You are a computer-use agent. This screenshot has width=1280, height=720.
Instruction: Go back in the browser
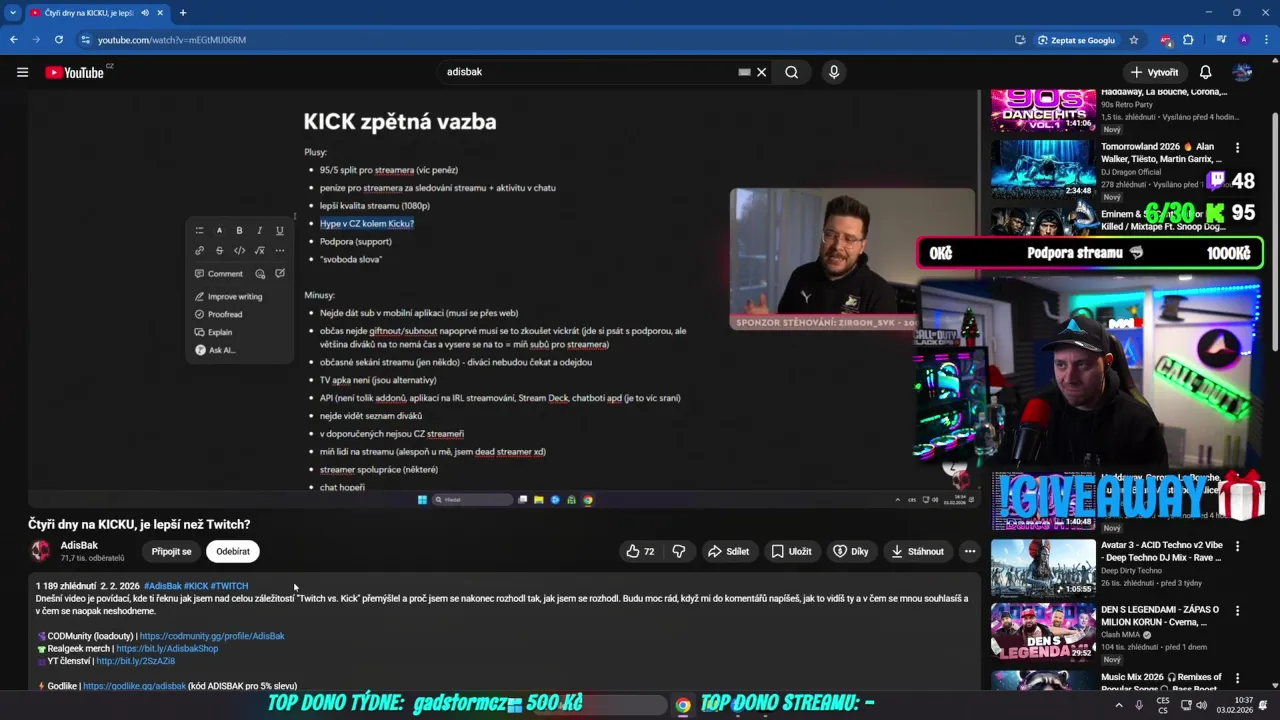[x=13, y=40]
